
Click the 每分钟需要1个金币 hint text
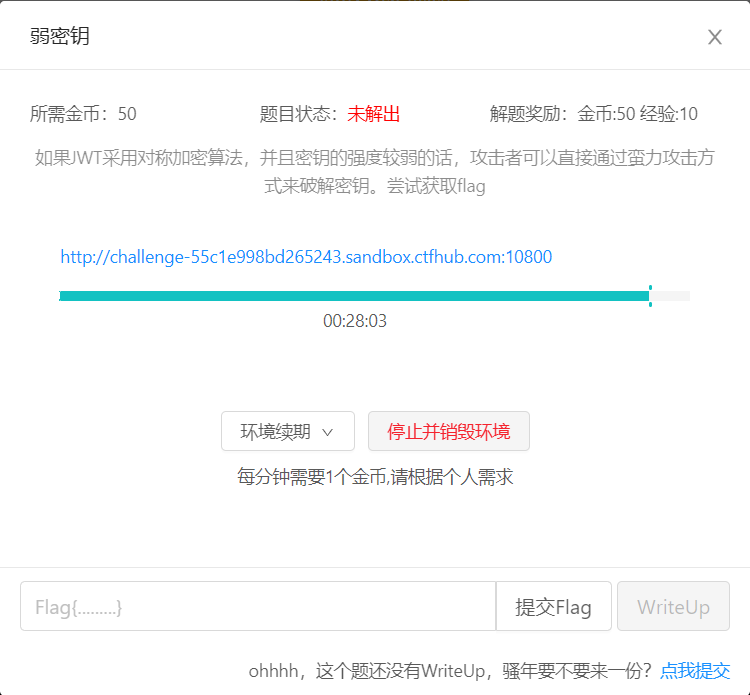[375, 477]
